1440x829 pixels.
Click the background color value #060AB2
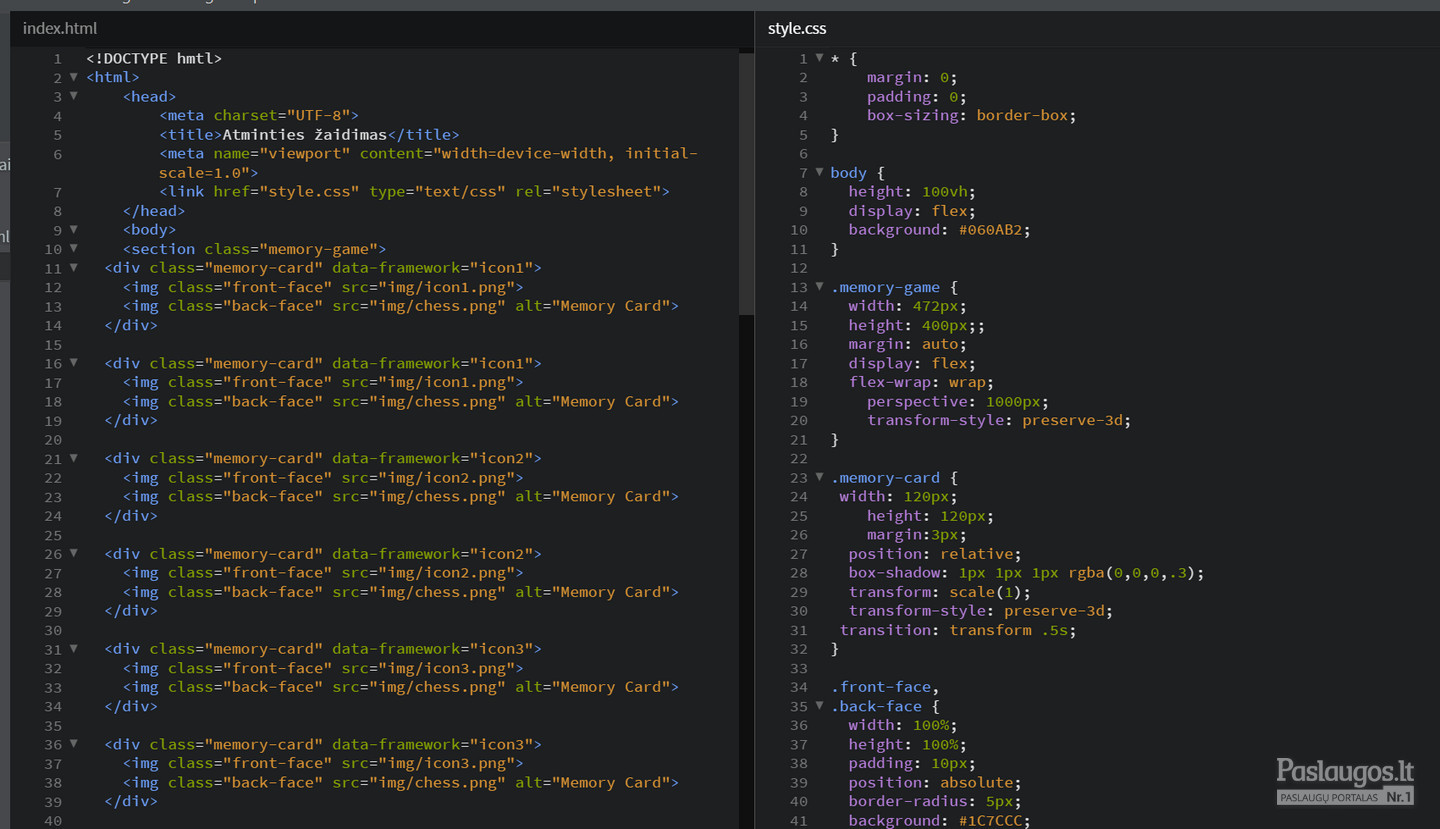(990, 229)
